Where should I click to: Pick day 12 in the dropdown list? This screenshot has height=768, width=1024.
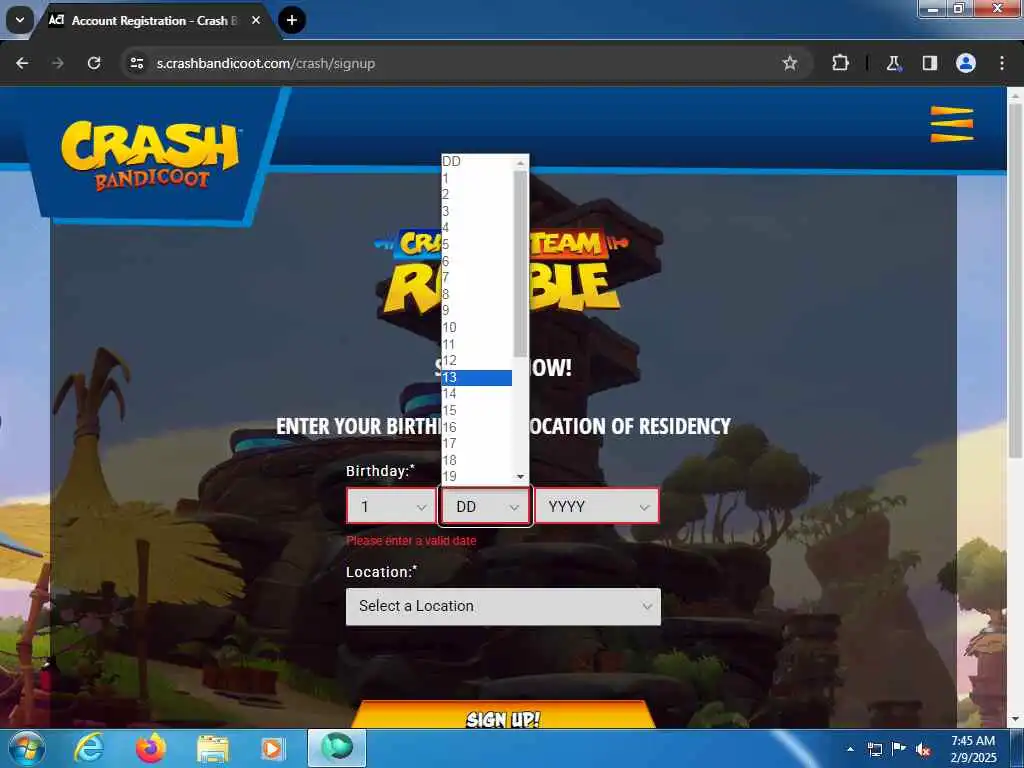pyautogui.click(x=477, y=360)
